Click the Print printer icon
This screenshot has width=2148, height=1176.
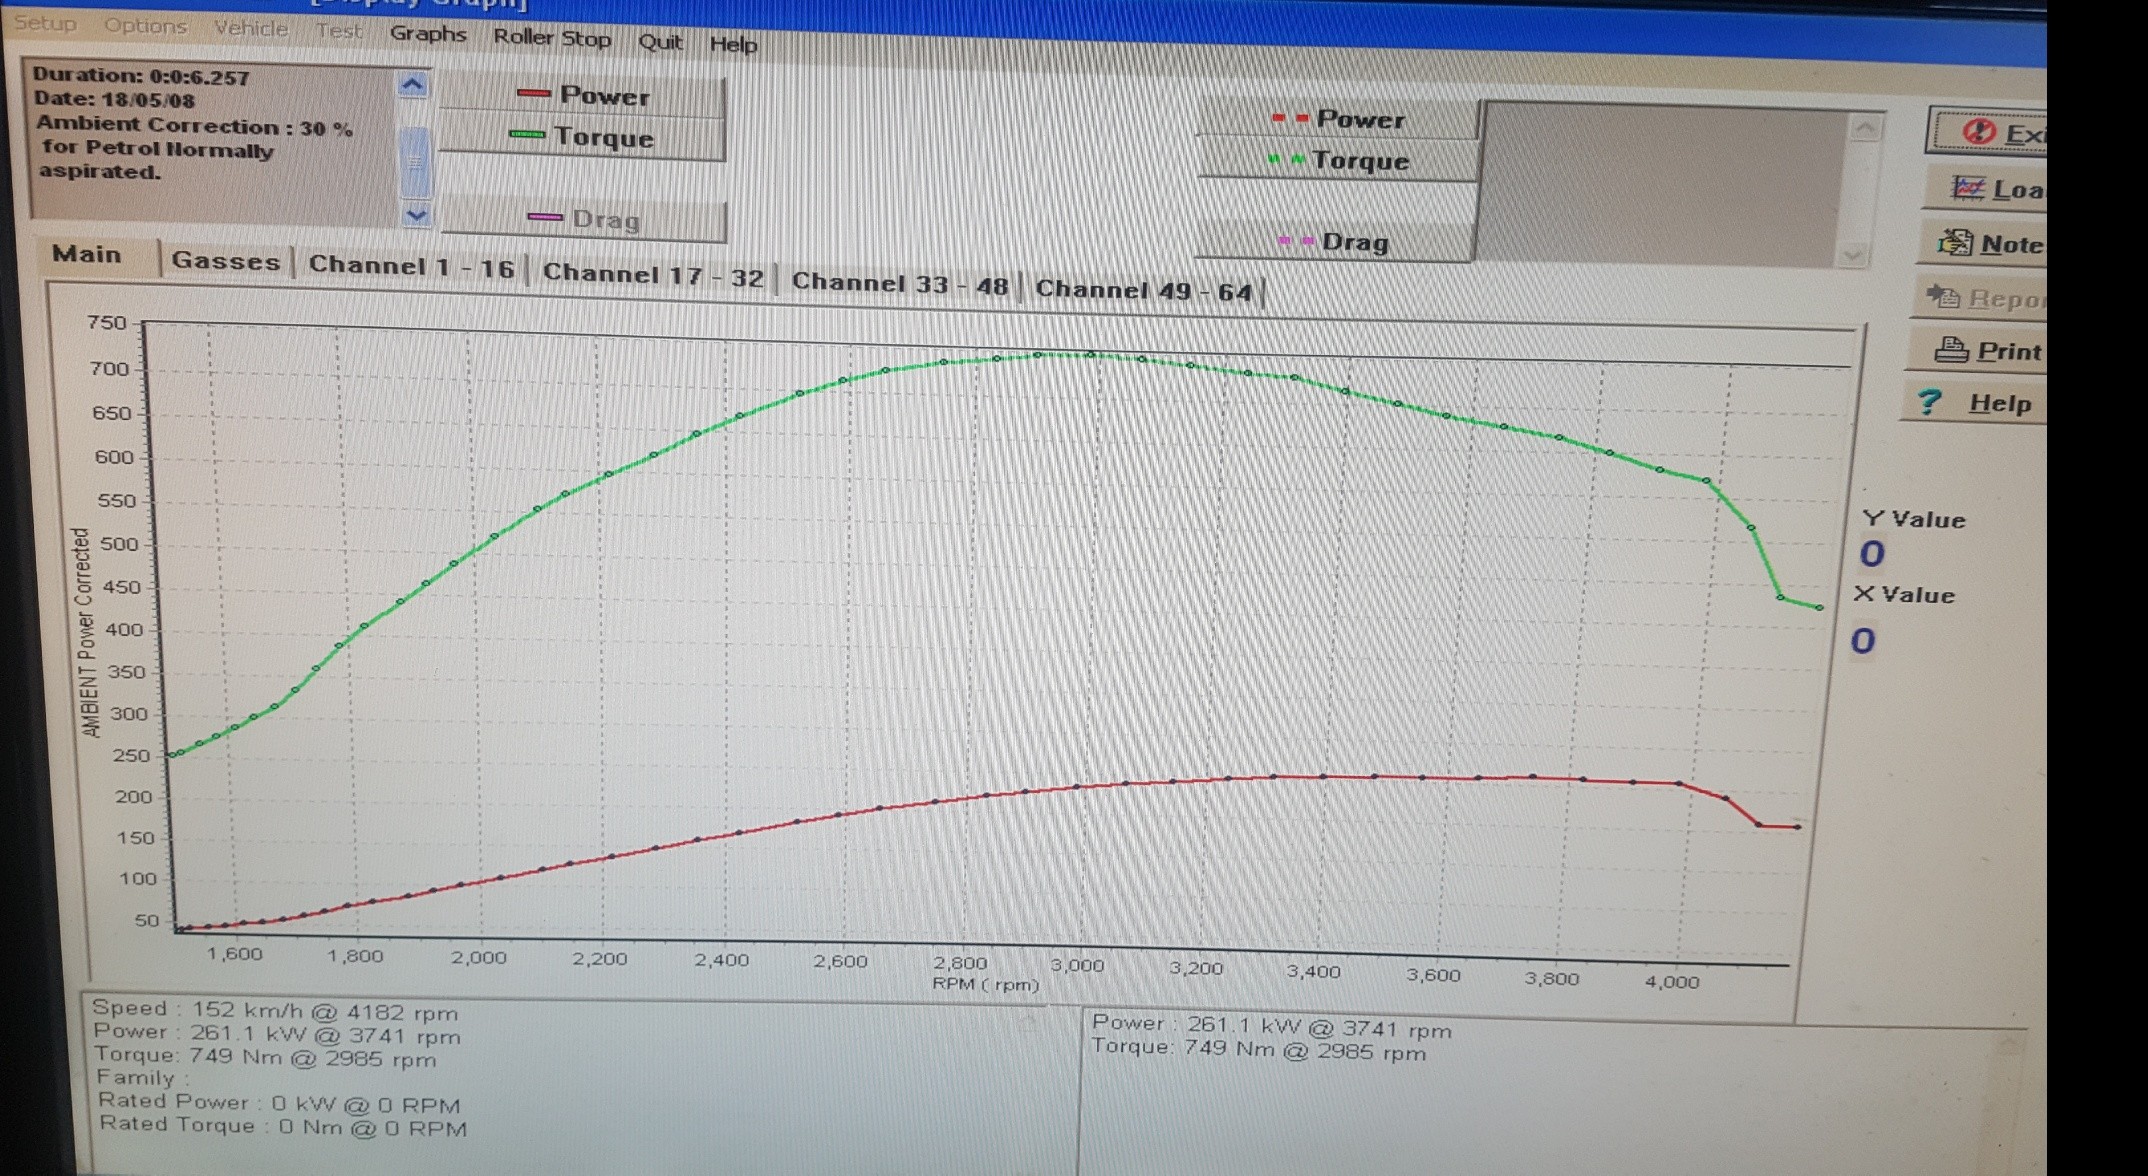tap(1950, 350)
